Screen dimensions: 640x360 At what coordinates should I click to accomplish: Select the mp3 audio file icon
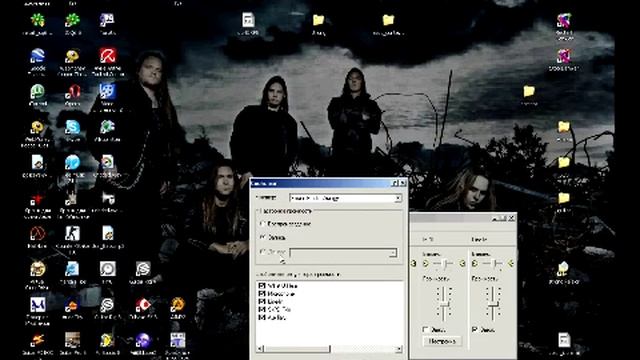tap(108, 233)
